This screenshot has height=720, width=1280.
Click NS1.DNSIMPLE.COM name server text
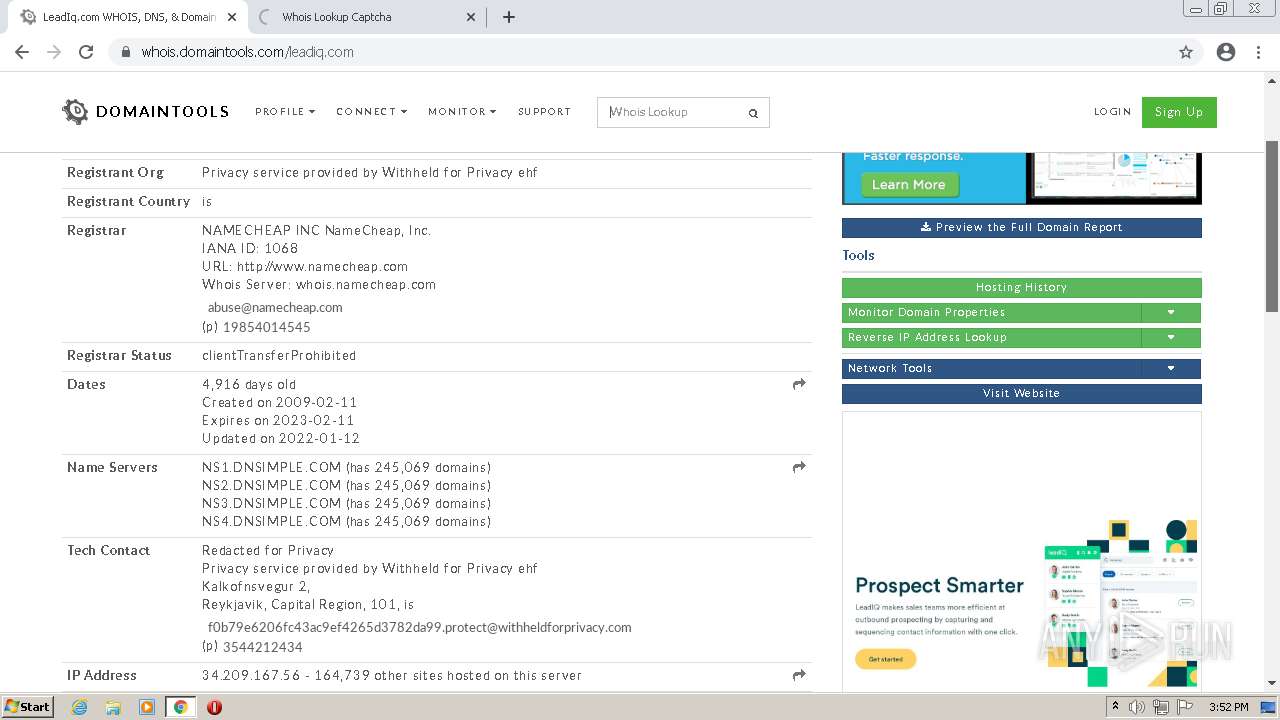coord(271,467)
